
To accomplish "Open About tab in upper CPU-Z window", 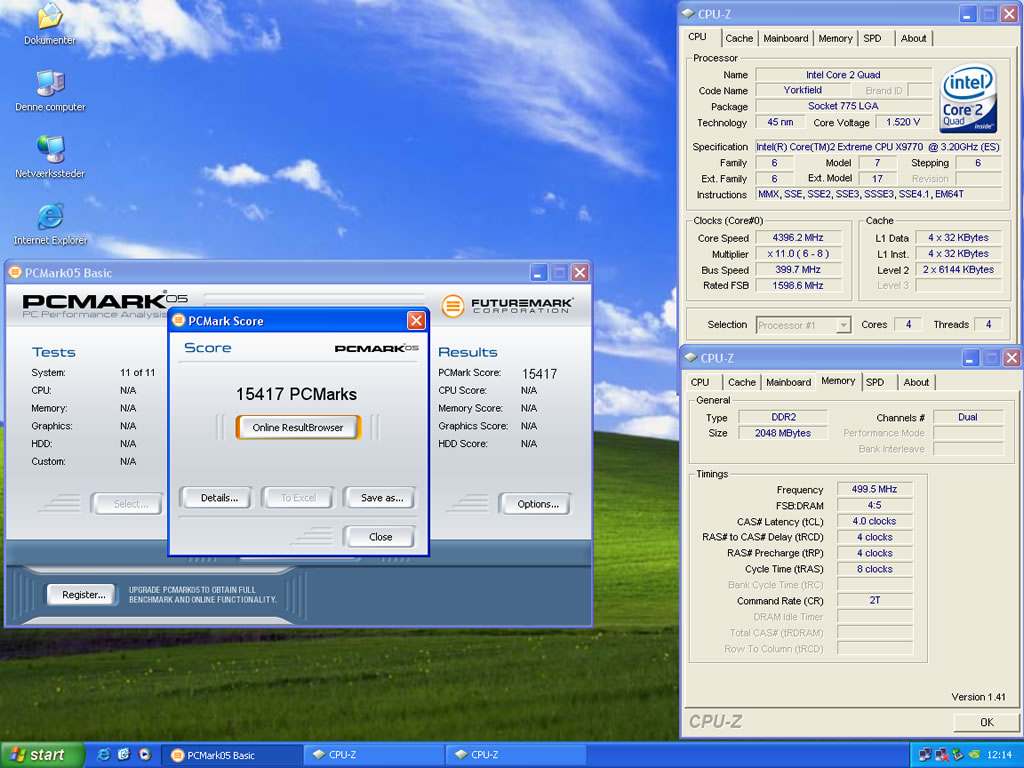I will tap(913, 39).
